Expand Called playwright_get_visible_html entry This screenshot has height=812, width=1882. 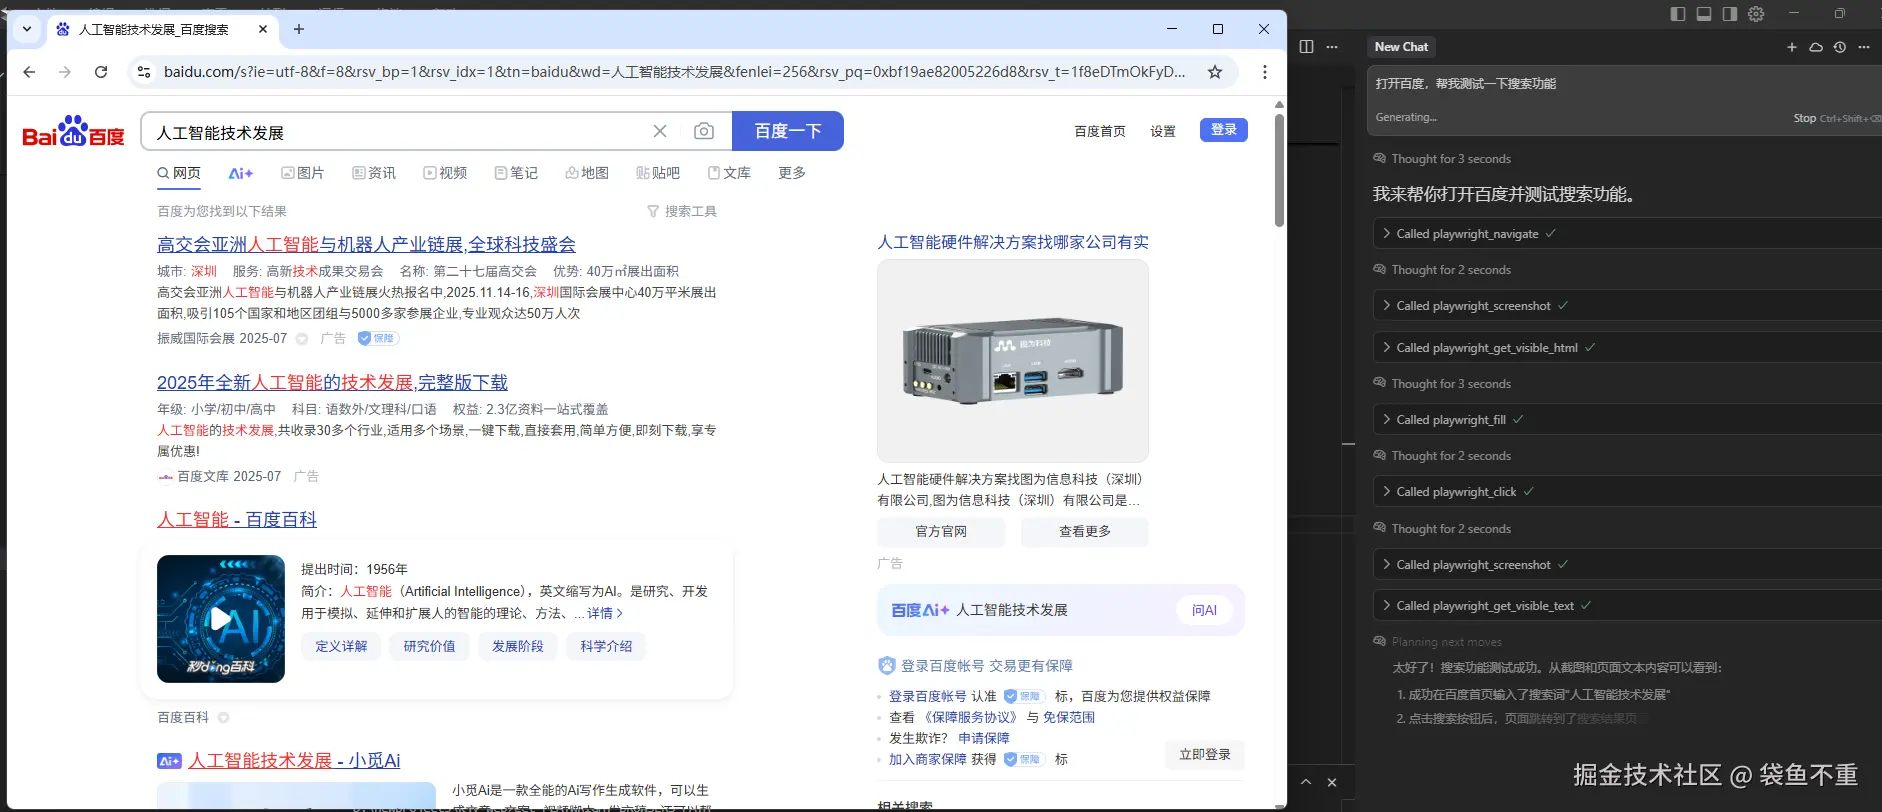[x=1626, y=347]
